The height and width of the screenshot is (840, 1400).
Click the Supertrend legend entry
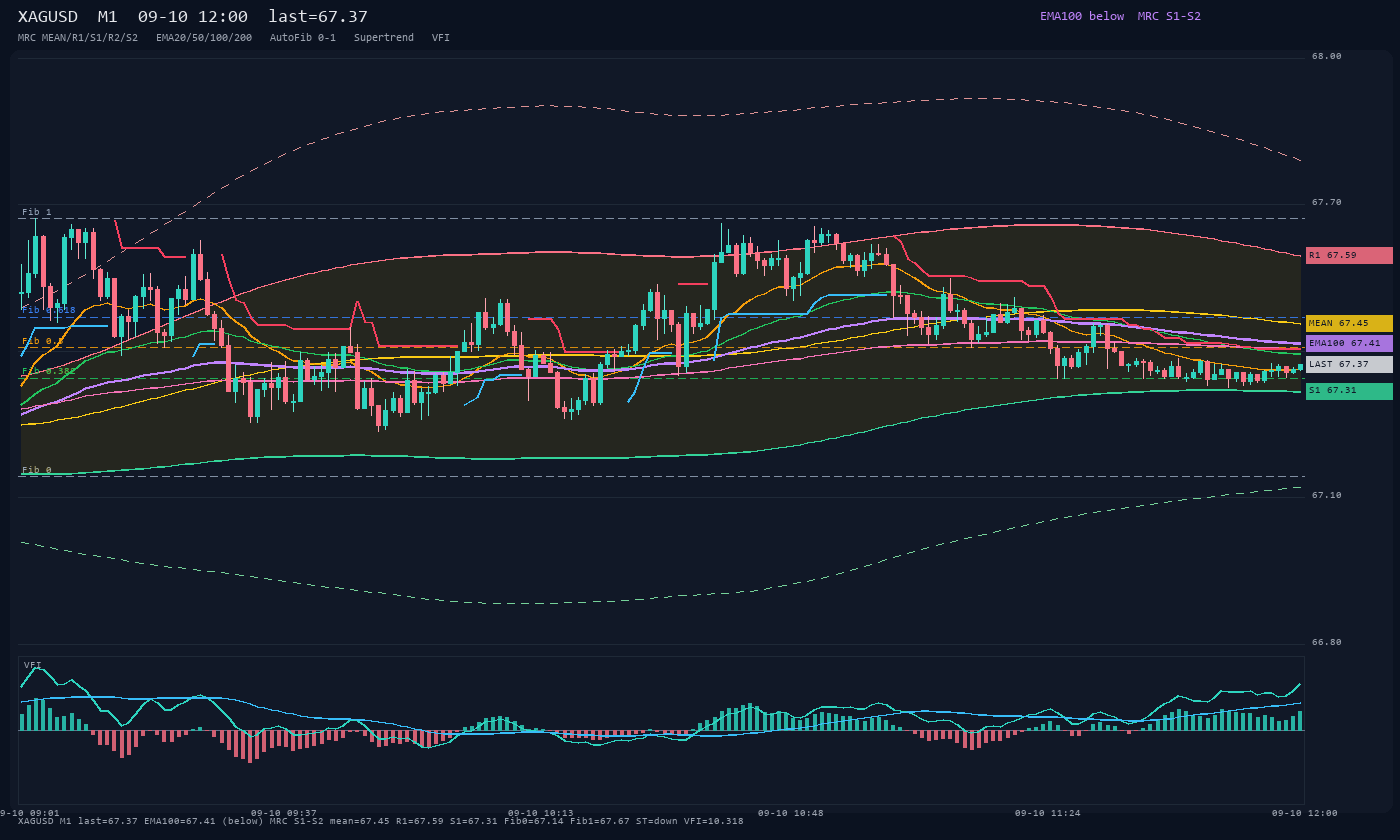coord(384,38)
